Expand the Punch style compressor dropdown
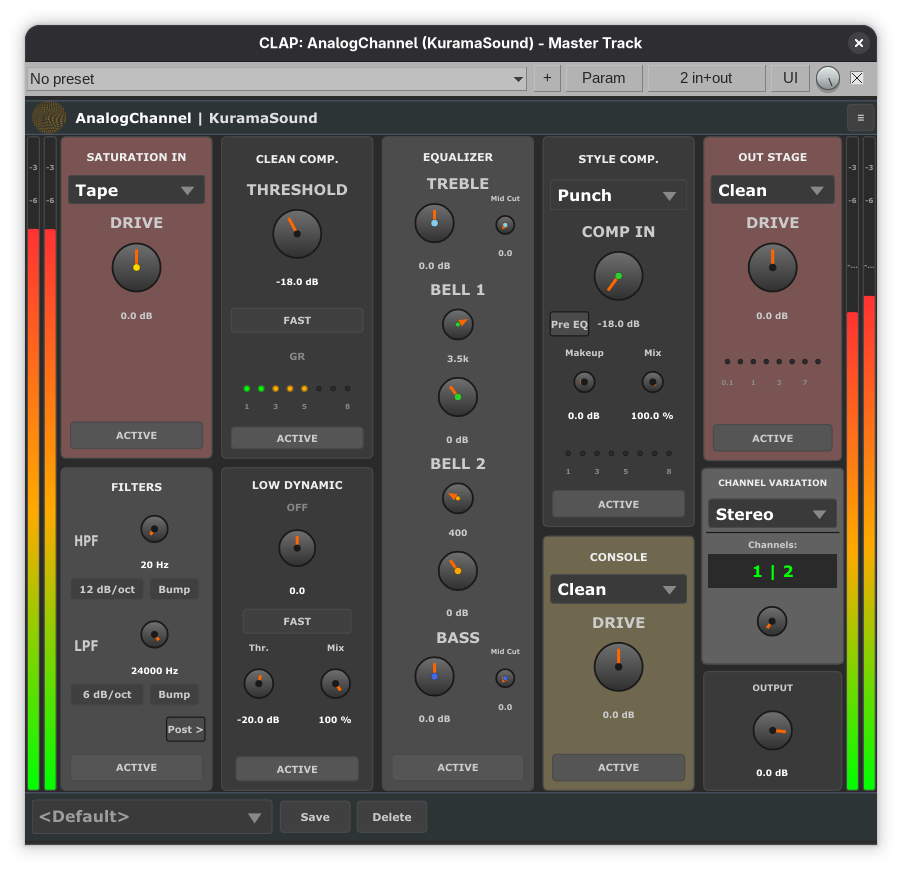Viewport: 902px width, 870px height. click(618, 195)
